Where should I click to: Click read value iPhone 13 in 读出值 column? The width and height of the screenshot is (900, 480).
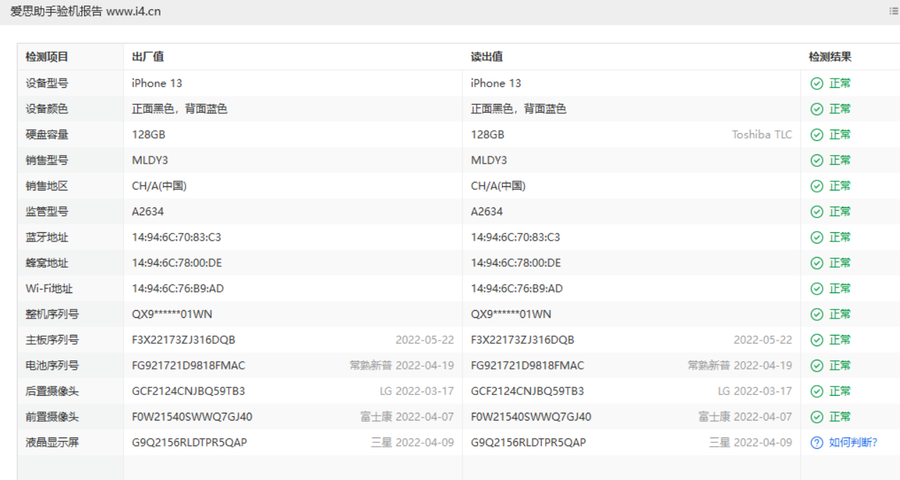(x=496, y=83)
